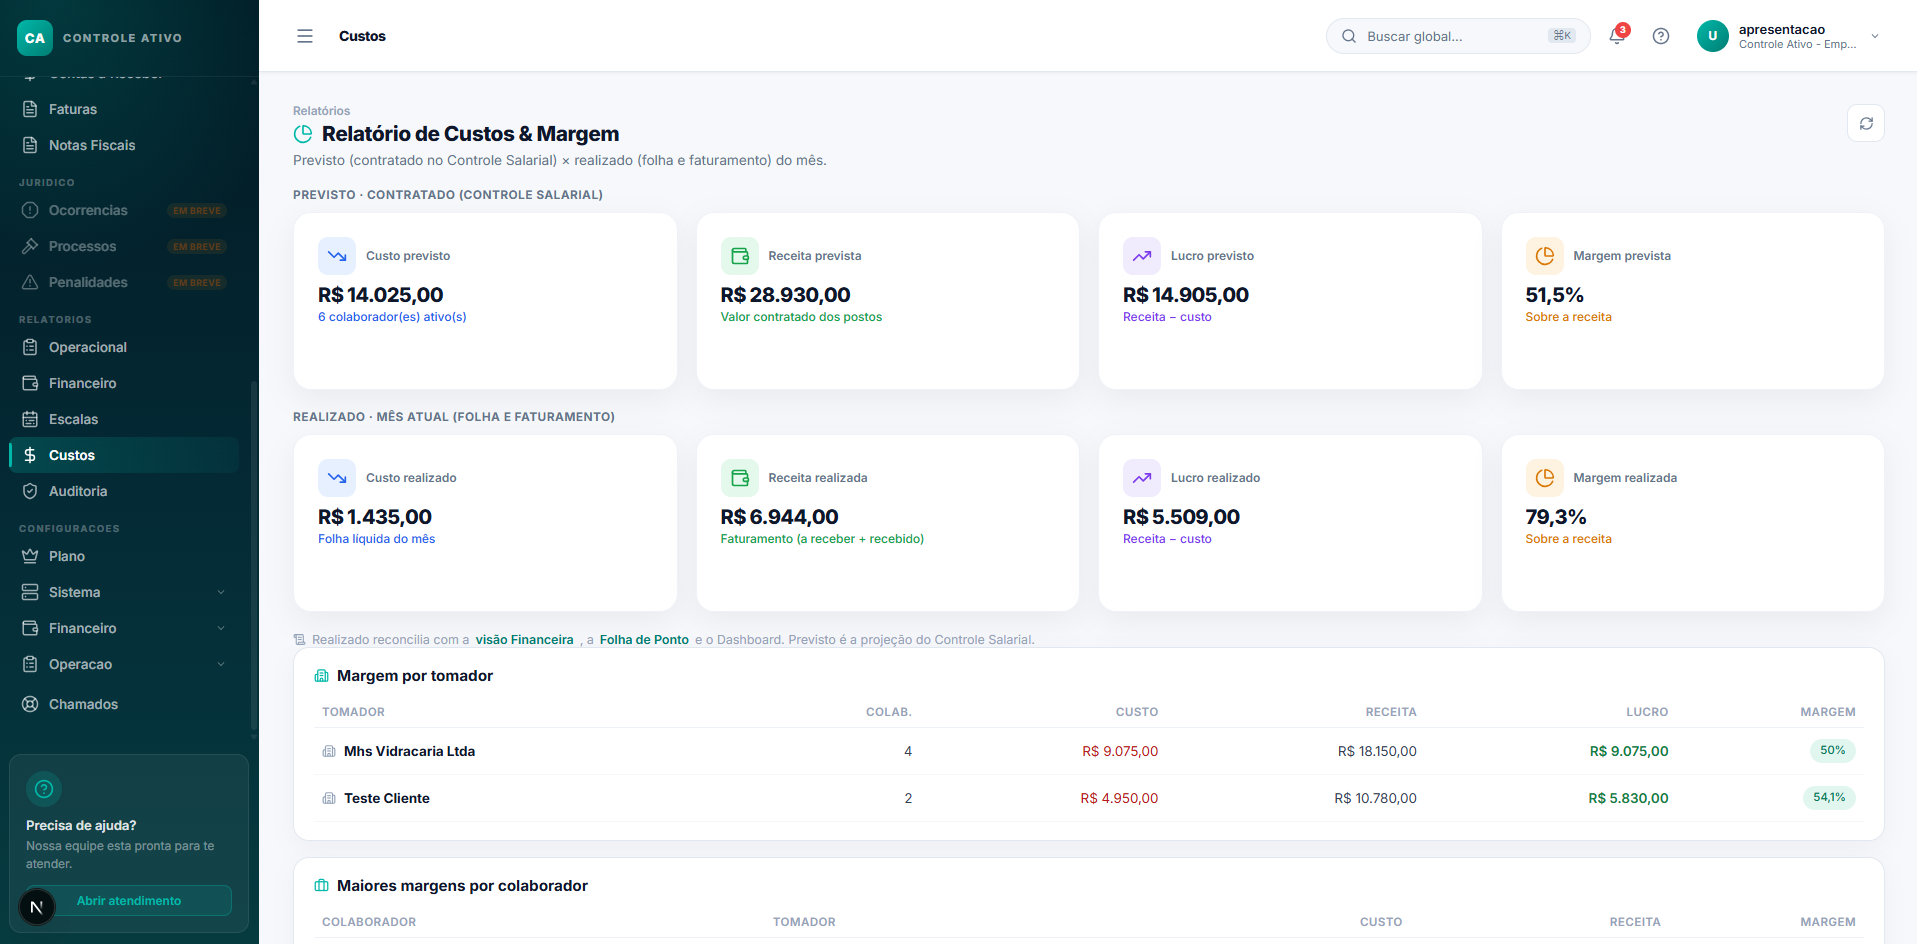Follow the visão Financeira link

[525, 640]
